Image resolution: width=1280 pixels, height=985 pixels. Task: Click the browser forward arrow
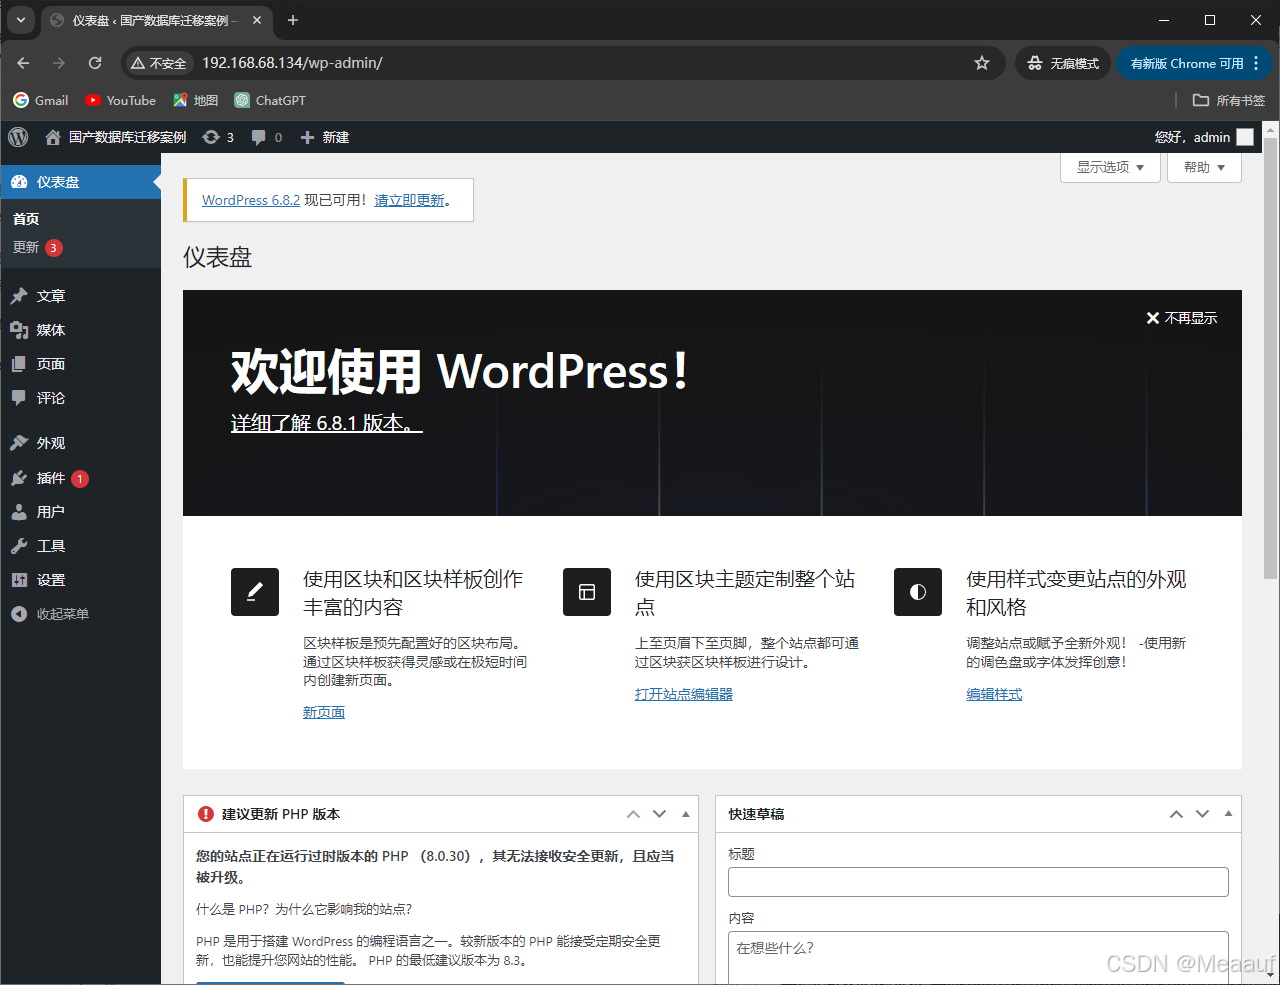coord(59,63)
